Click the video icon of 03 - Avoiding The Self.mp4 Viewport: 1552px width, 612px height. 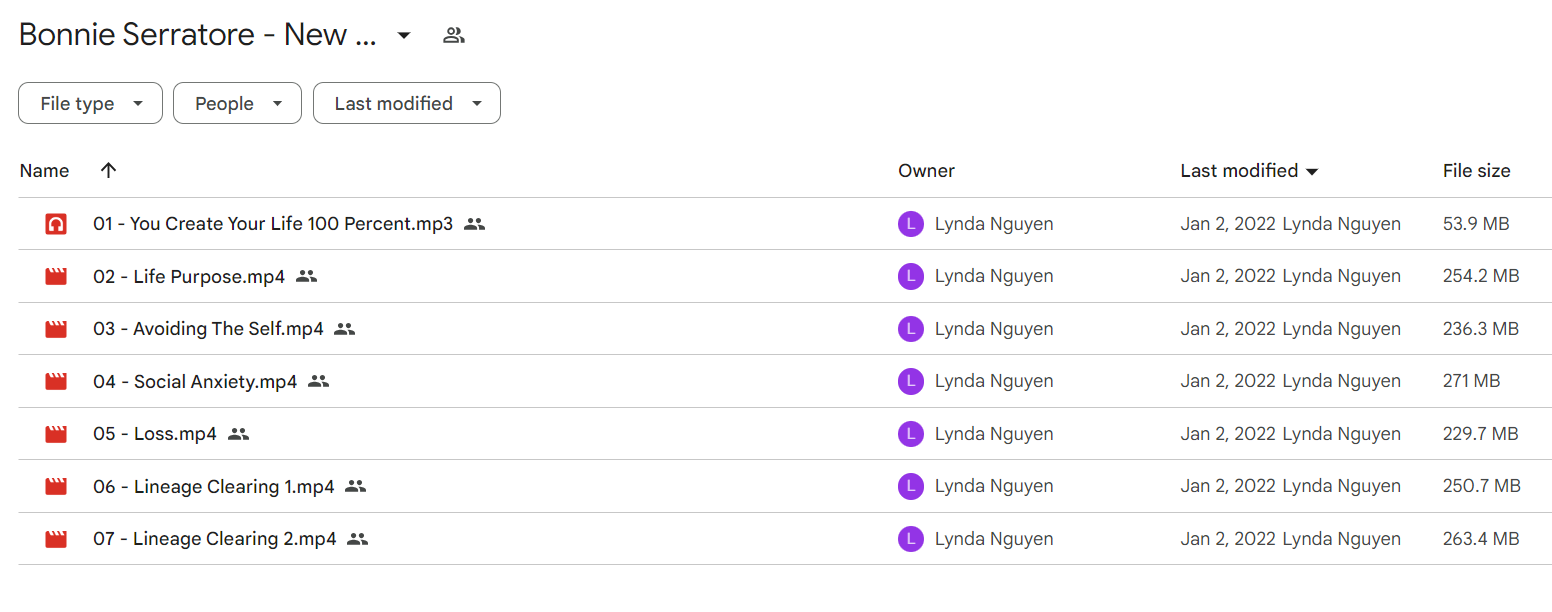(x=56, y=329)
